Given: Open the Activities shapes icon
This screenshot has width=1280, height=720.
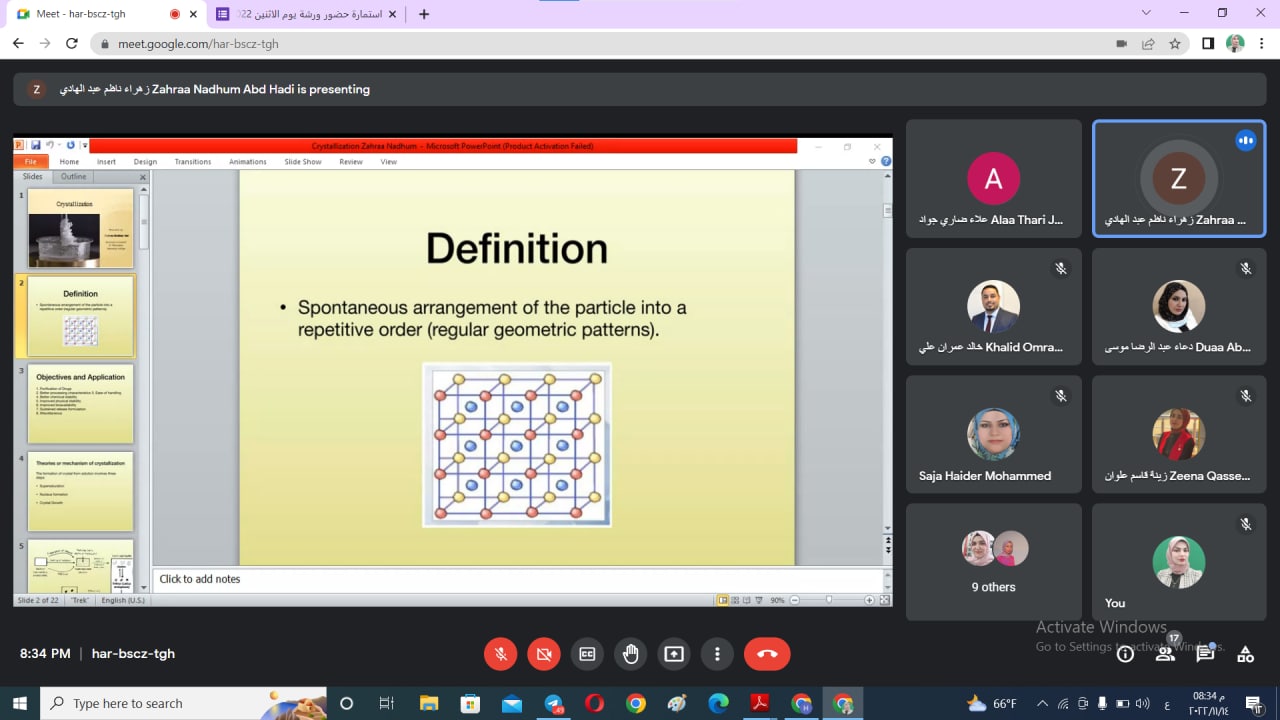Looking at the screenshot, I should pyautogui.click(x=1245, y=654).
